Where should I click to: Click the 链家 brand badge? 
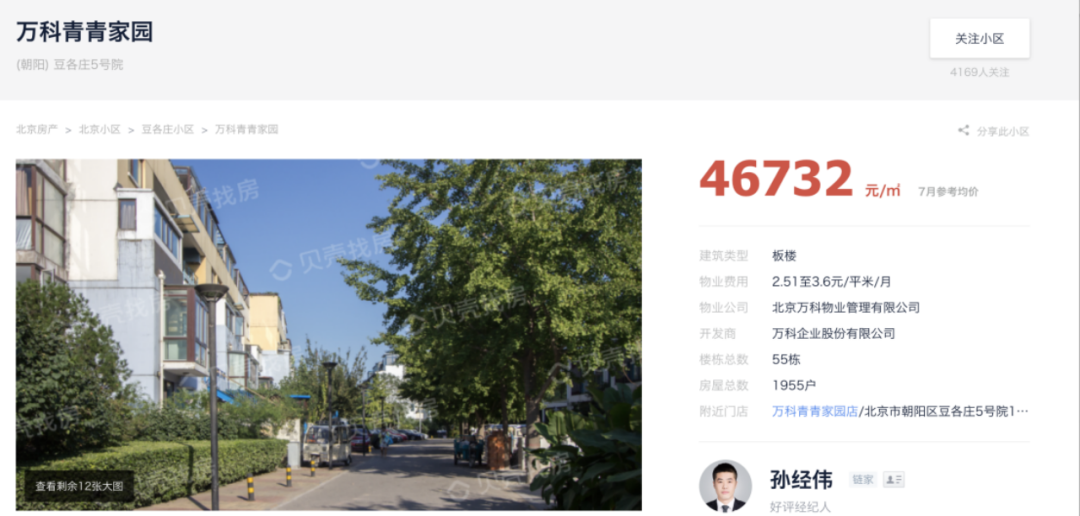tap(863, 479)
